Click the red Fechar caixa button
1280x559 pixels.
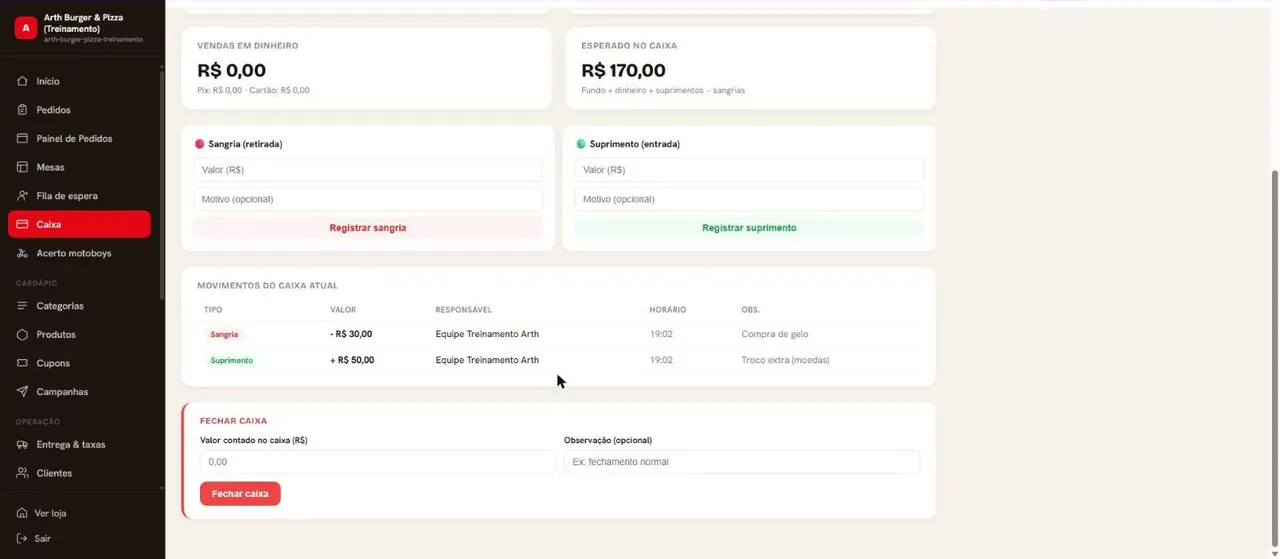coord(240,494)
